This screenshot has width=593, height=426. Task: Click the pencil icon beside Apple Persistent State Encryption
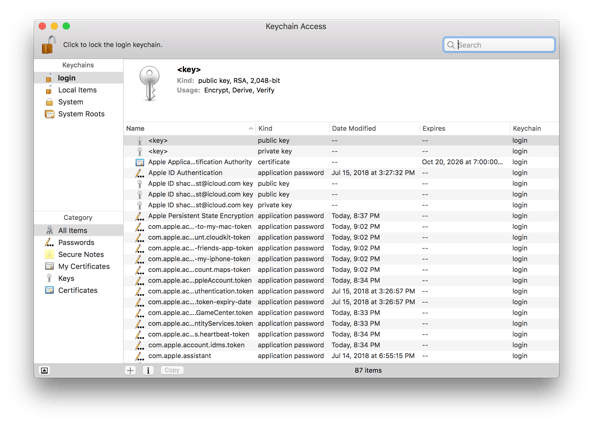(140, 216)
